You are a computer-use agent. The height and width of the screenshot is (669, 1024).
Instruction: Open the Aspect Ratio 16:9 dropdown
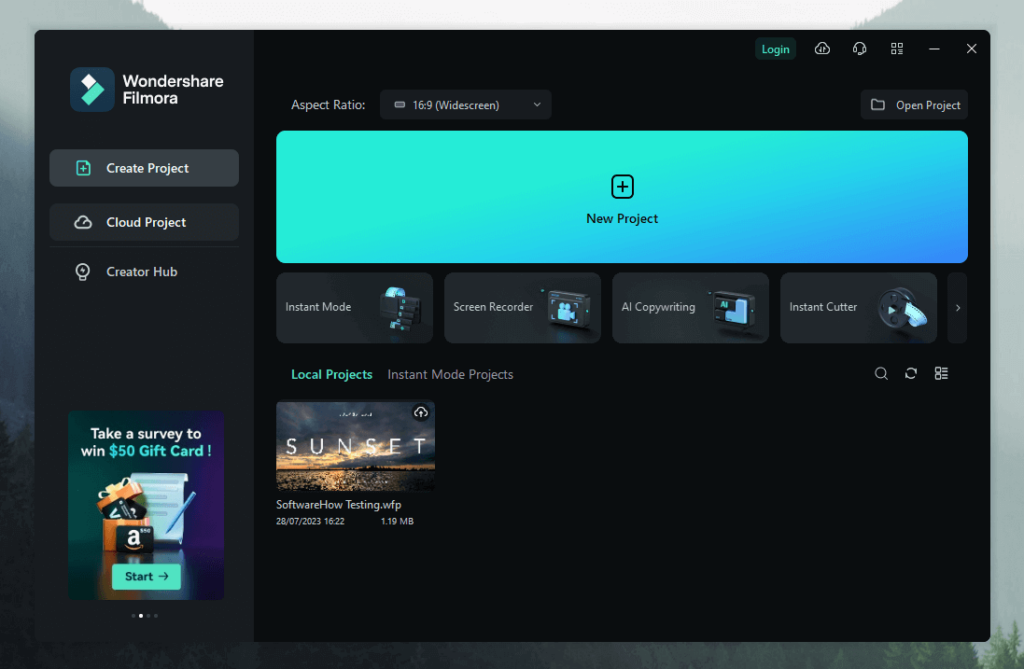tap(466, 105)
